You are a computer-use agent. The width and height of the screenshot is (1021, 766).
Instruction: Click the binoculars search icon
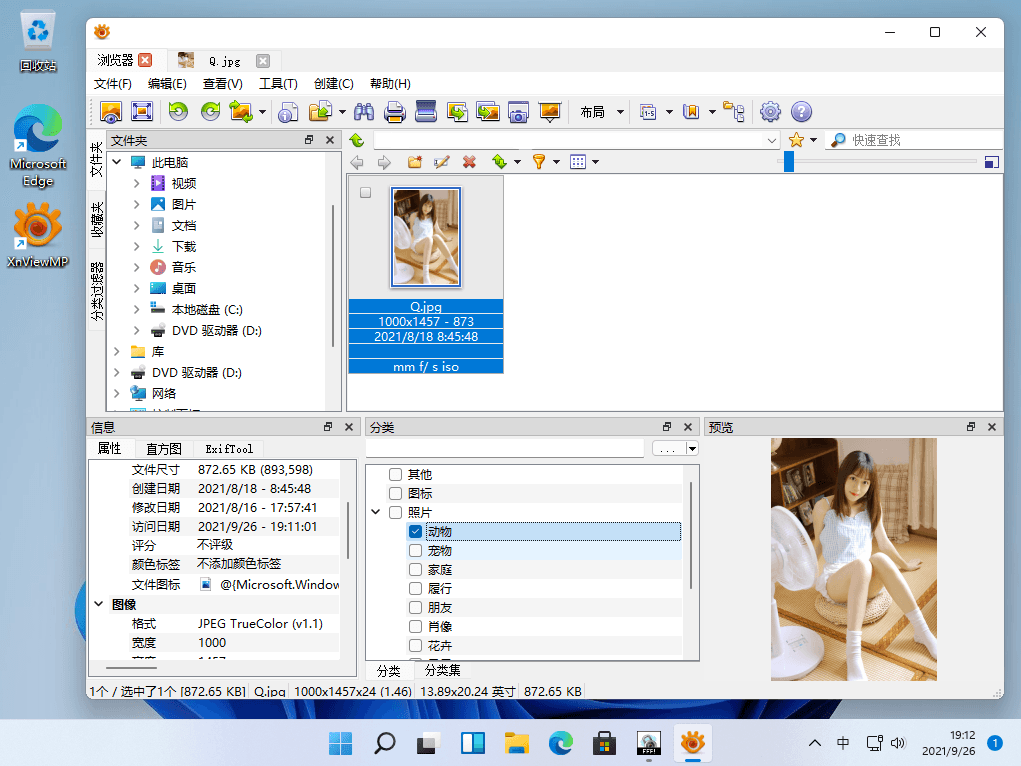pyautogui.click(x=364, y=112)
